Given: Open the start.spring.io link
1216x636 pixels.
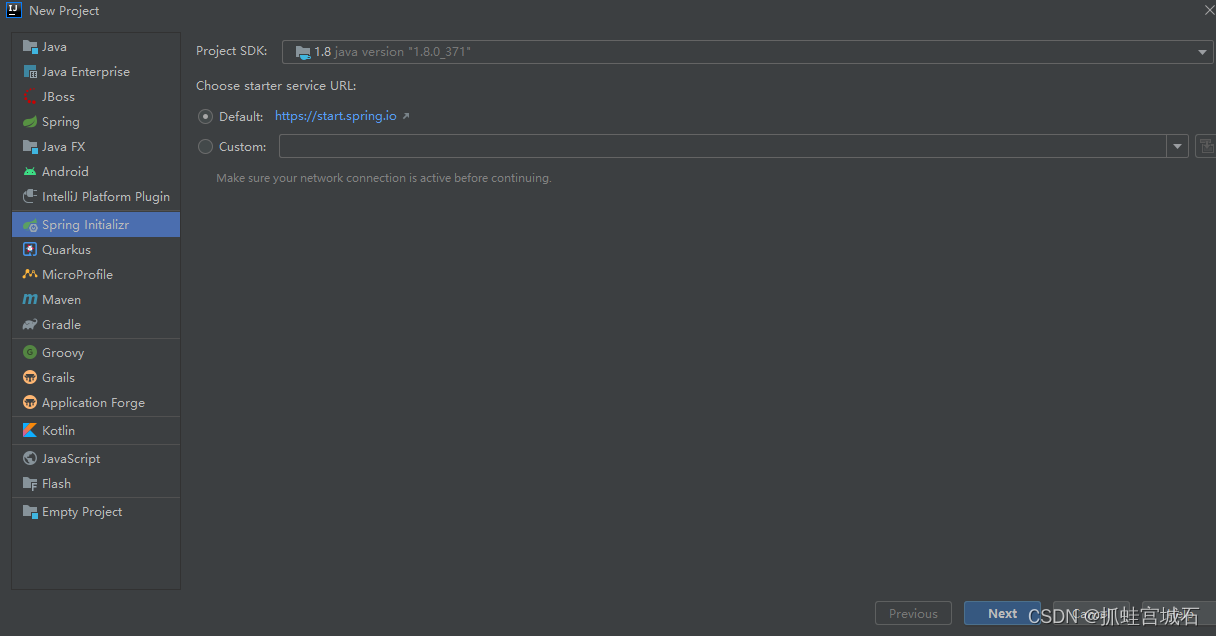Looking at the screenshot, I should (337, 116).
